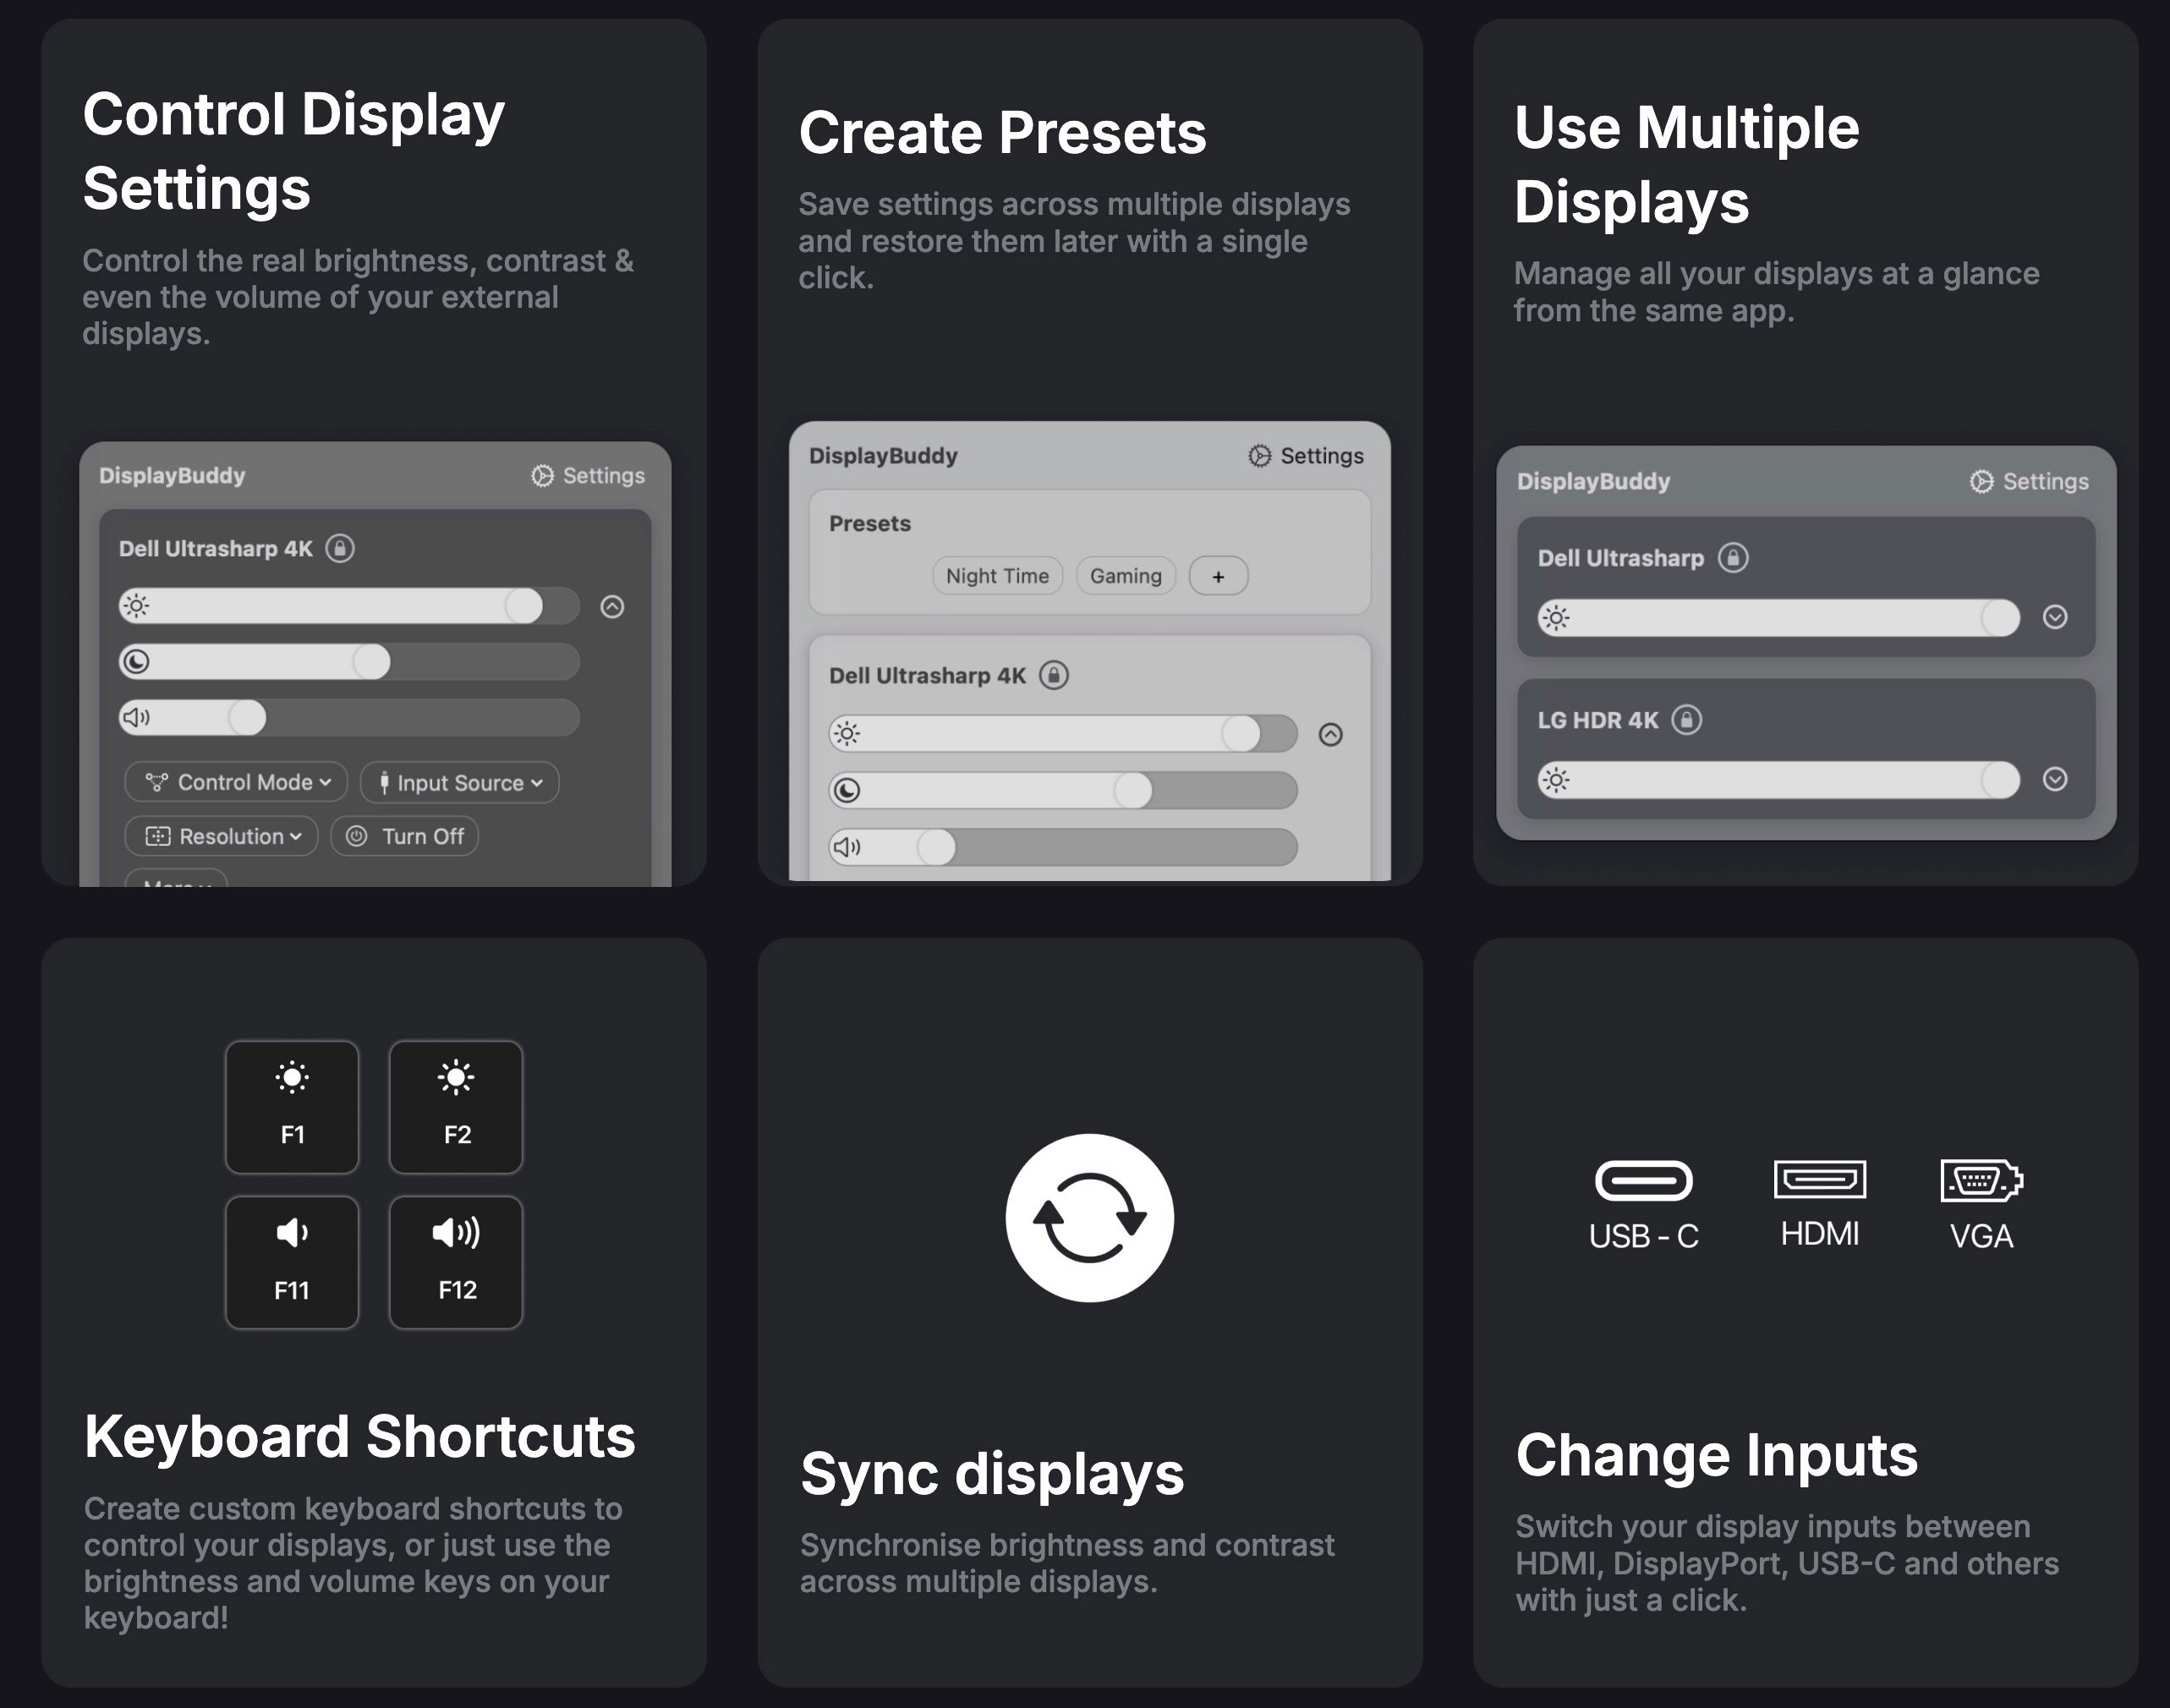The width and height of the screenshot is (2170, 1708).
Task: Click the DisplayBuddy title in the Use Multiple Displays card
Action: point(1593,482)
